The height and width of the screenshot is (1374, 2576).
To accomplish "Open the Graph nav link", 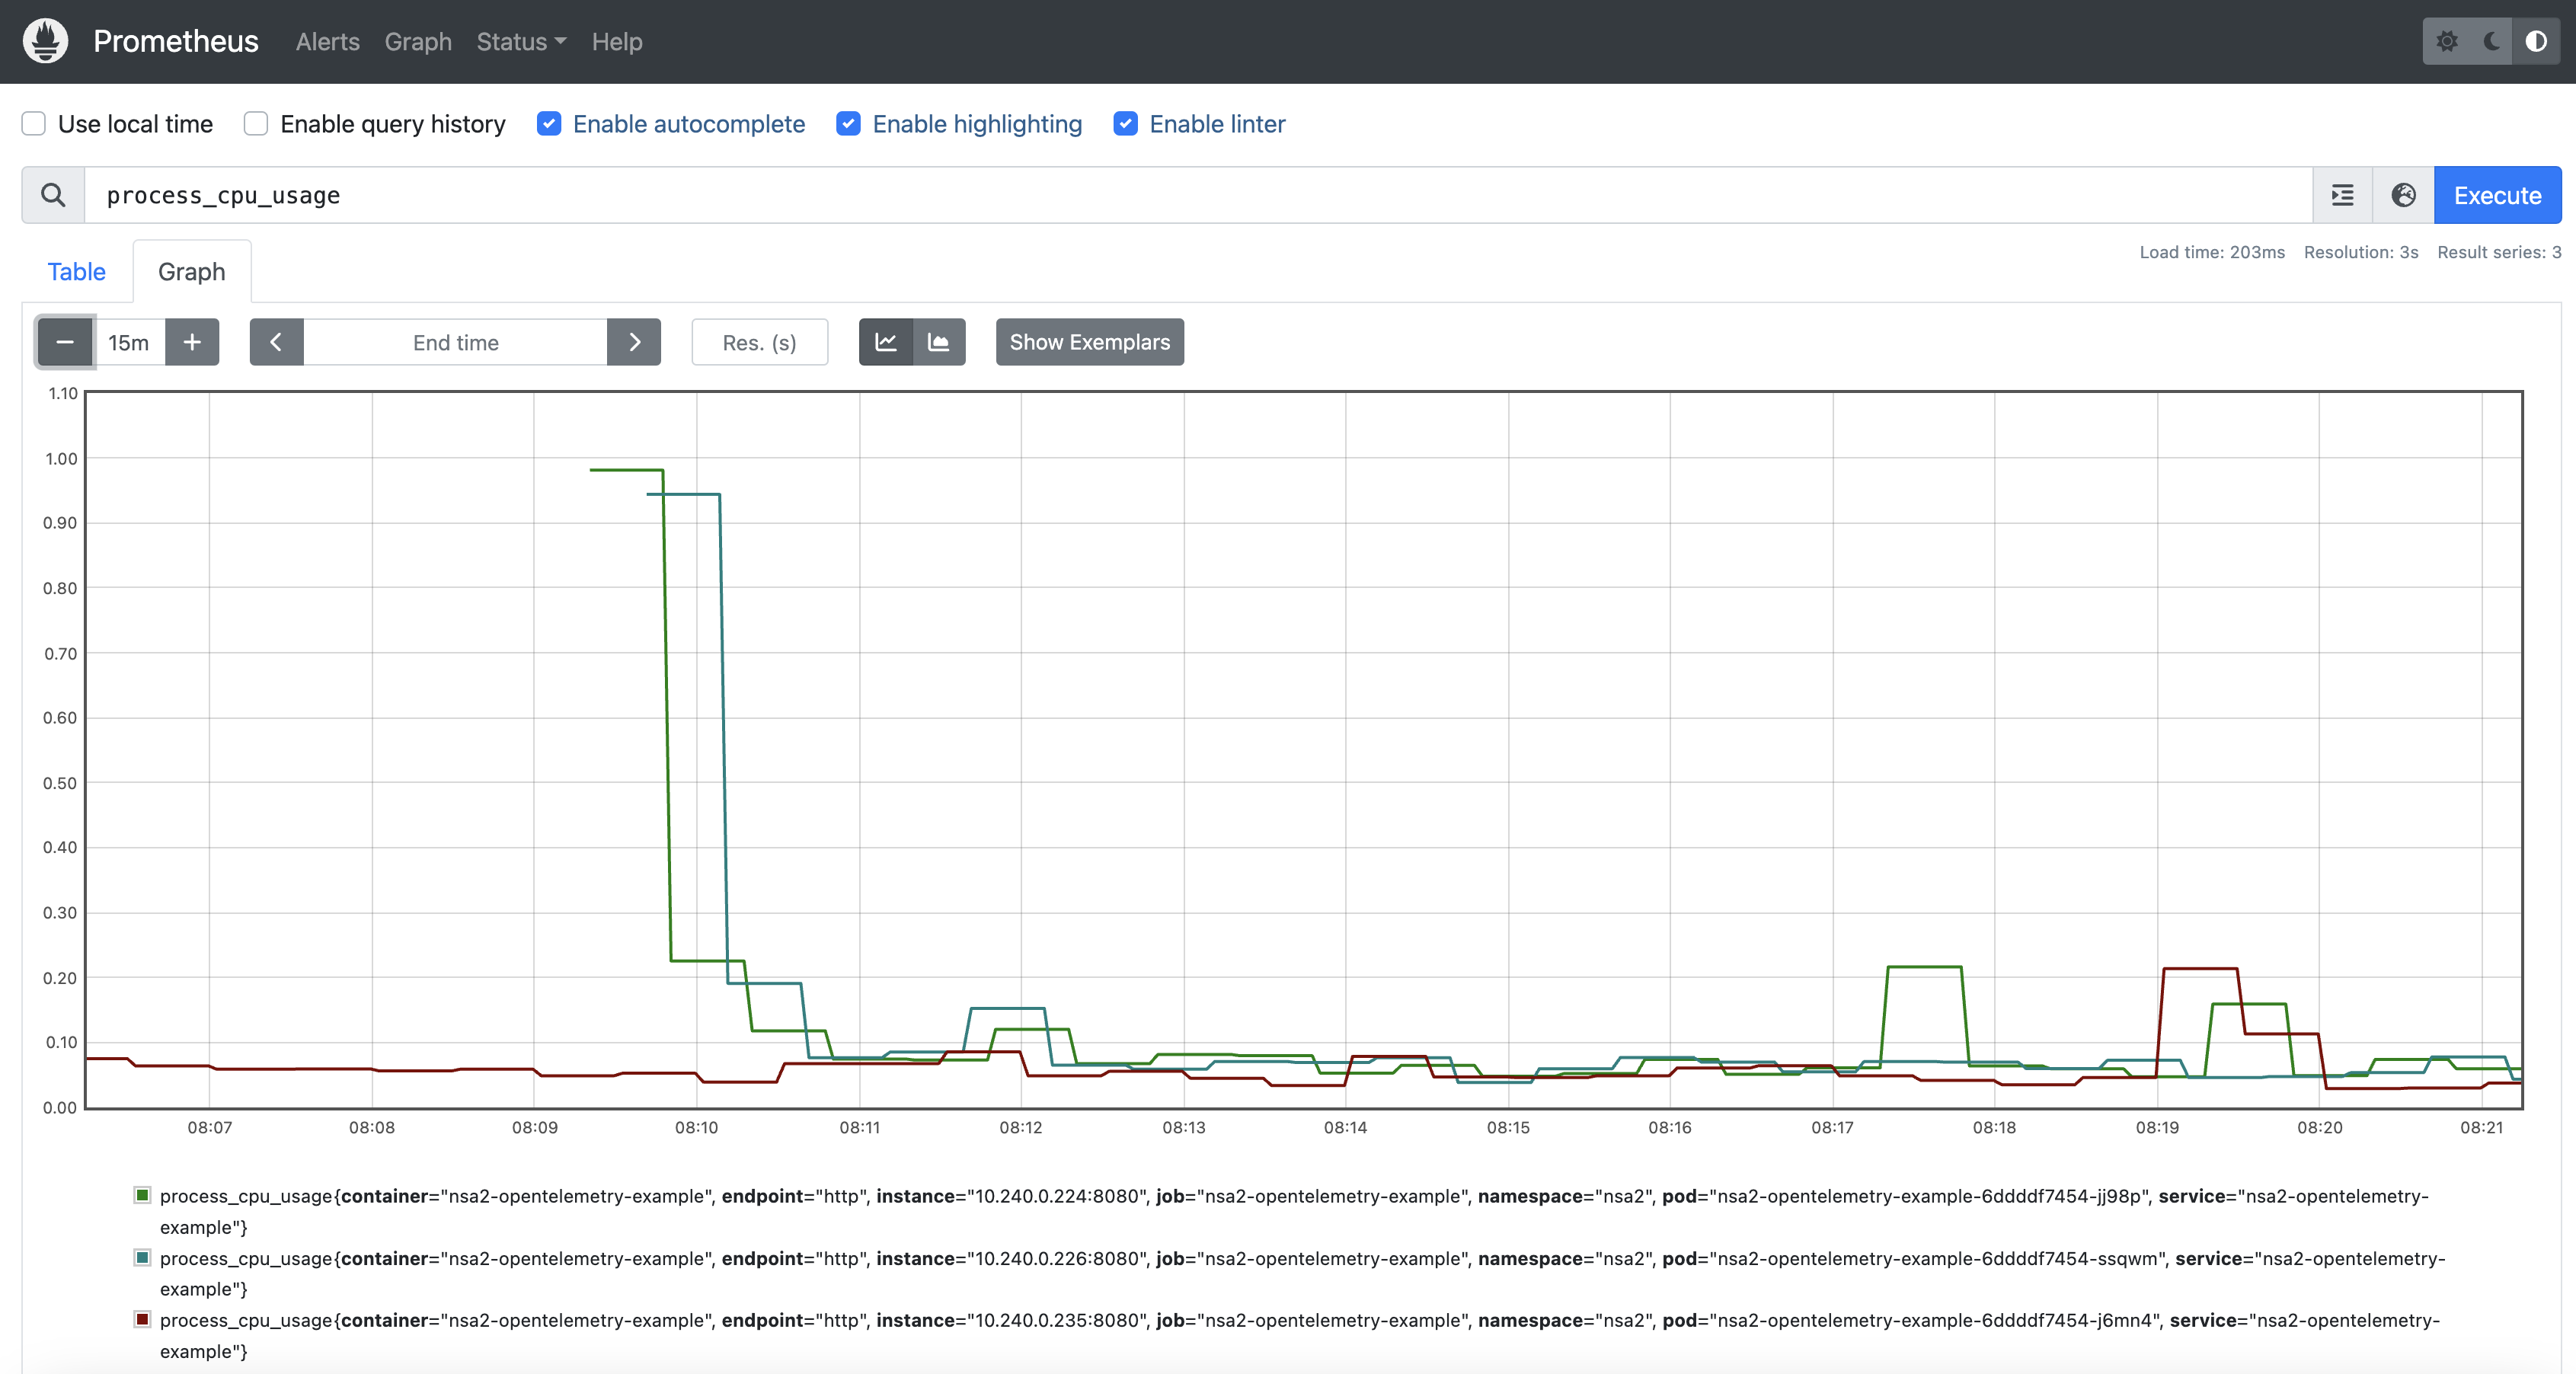I will pos(418,42).
